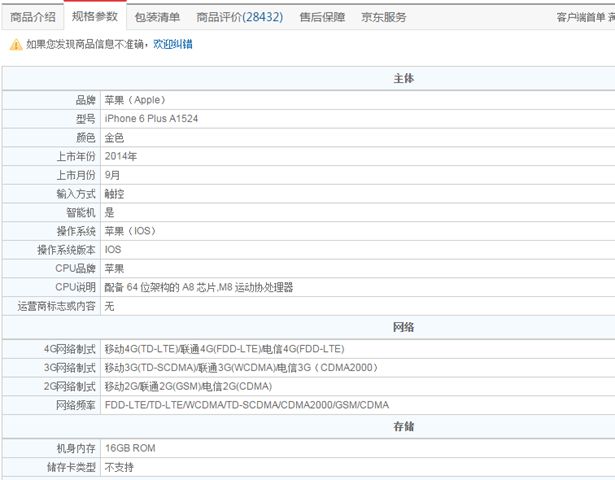Select the 网络 section header

[x=404, y=327]
